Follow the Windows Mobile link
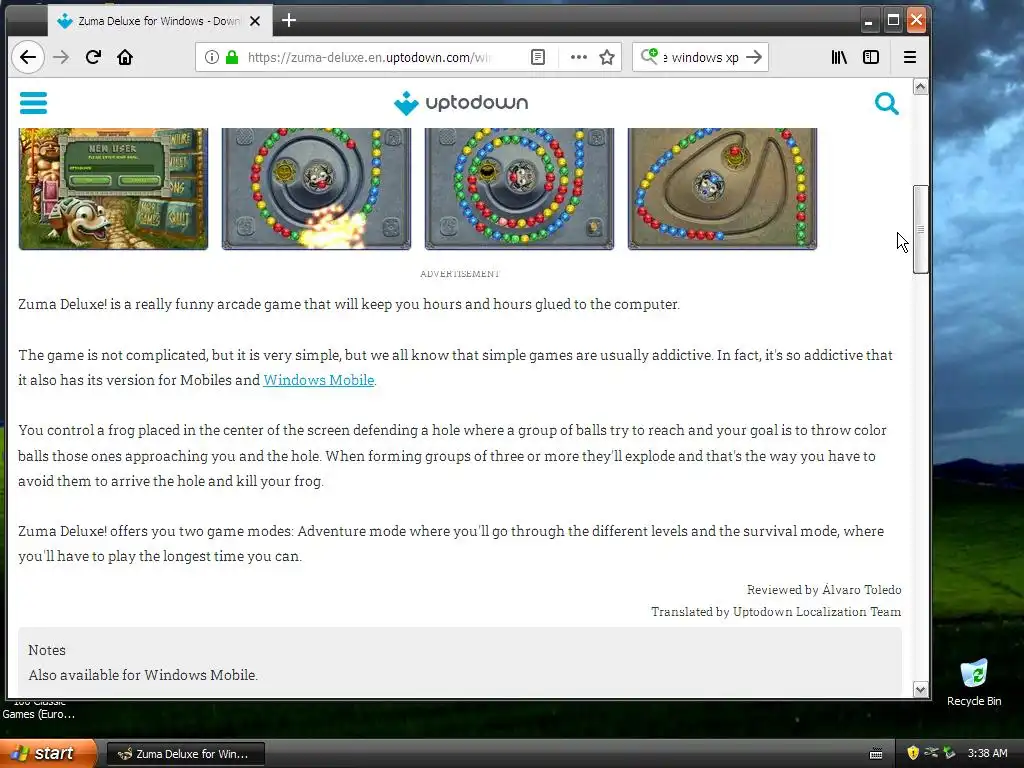Image resolution: width=1024 pixels, height=768 pixels. 319,380
